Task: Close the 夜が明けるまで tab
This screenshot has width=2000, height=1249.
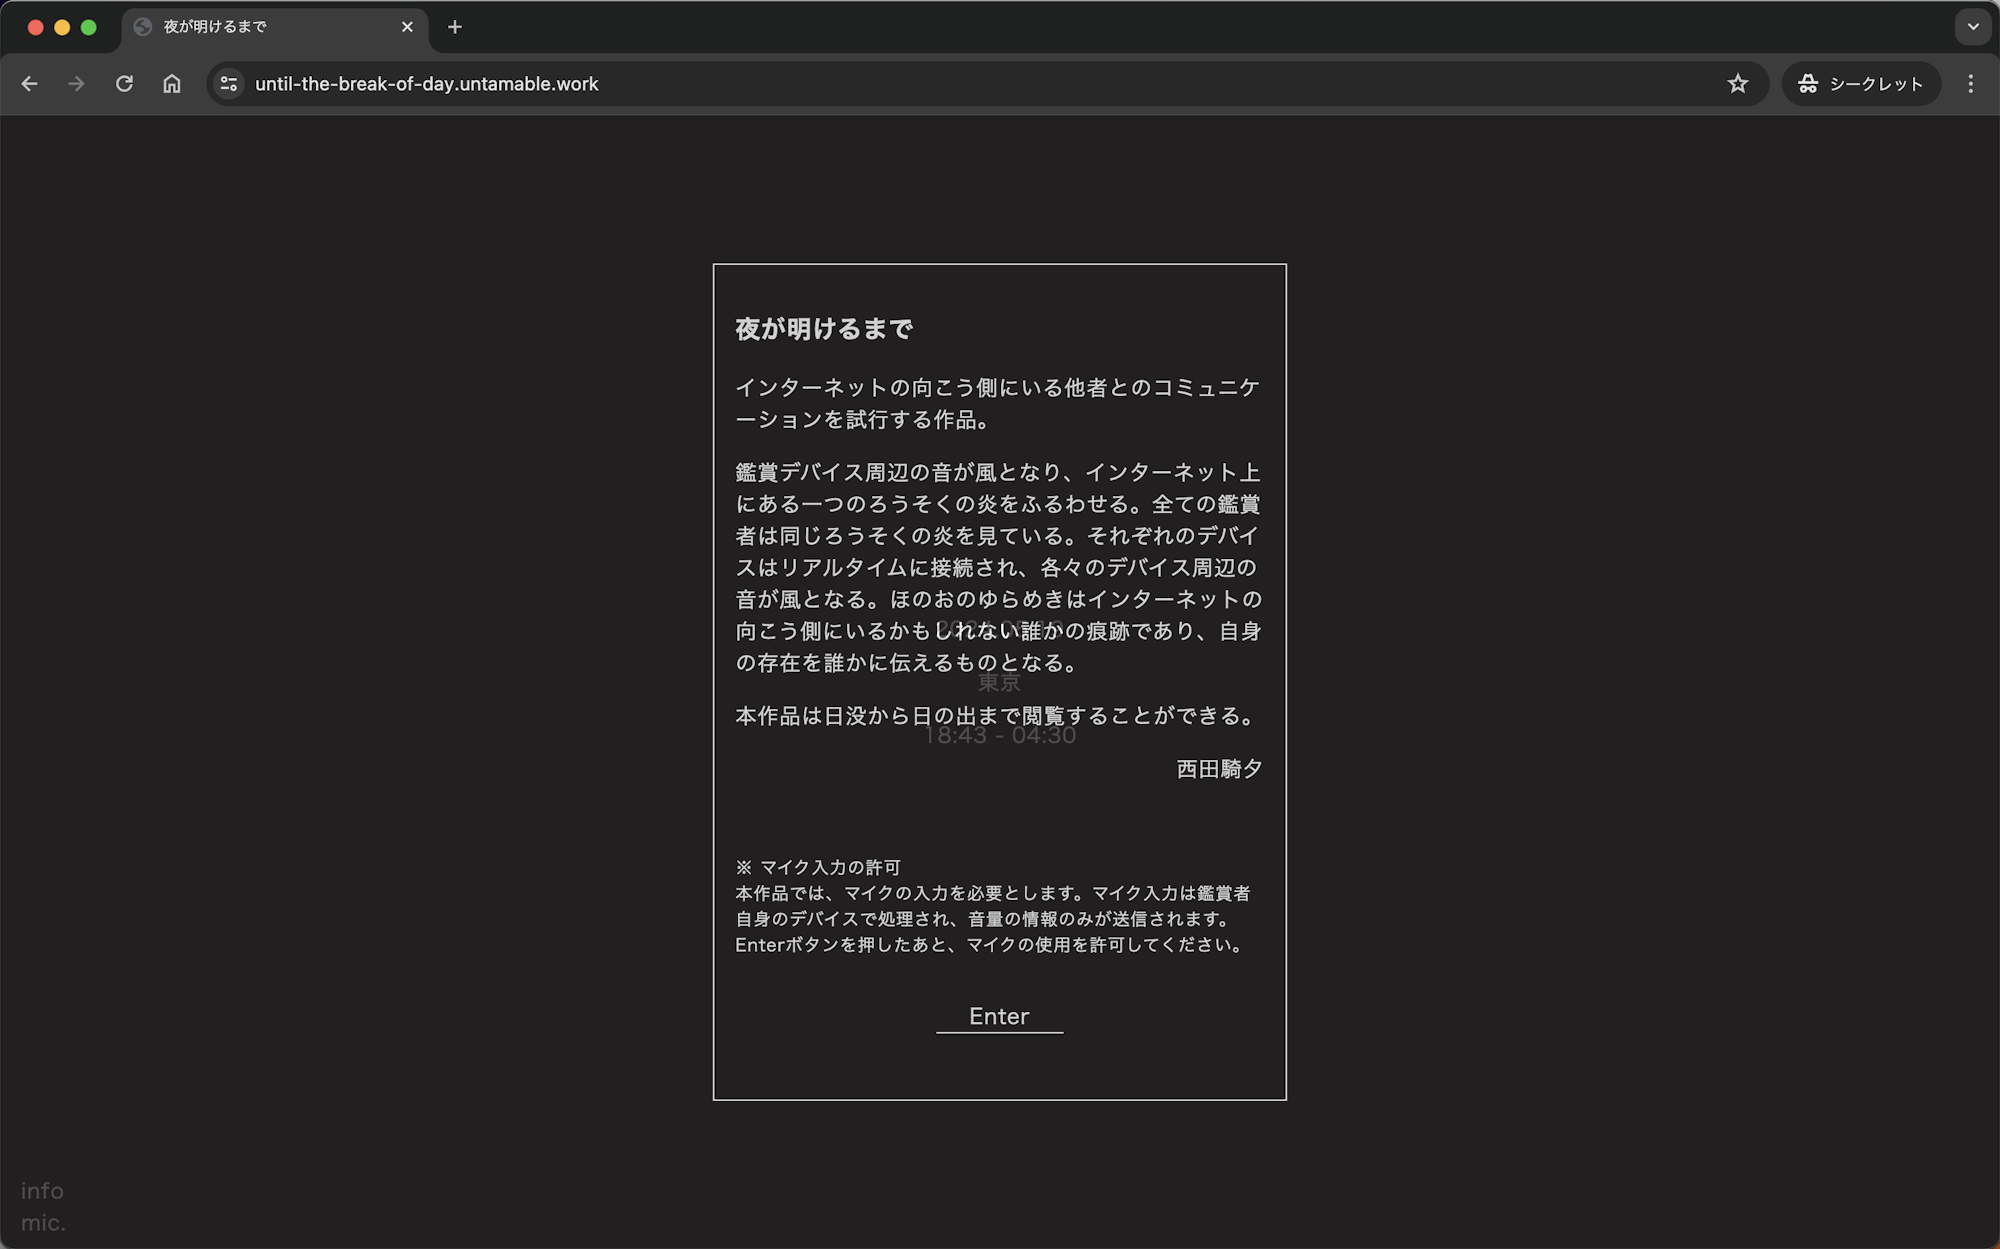Action: (407, 27)
